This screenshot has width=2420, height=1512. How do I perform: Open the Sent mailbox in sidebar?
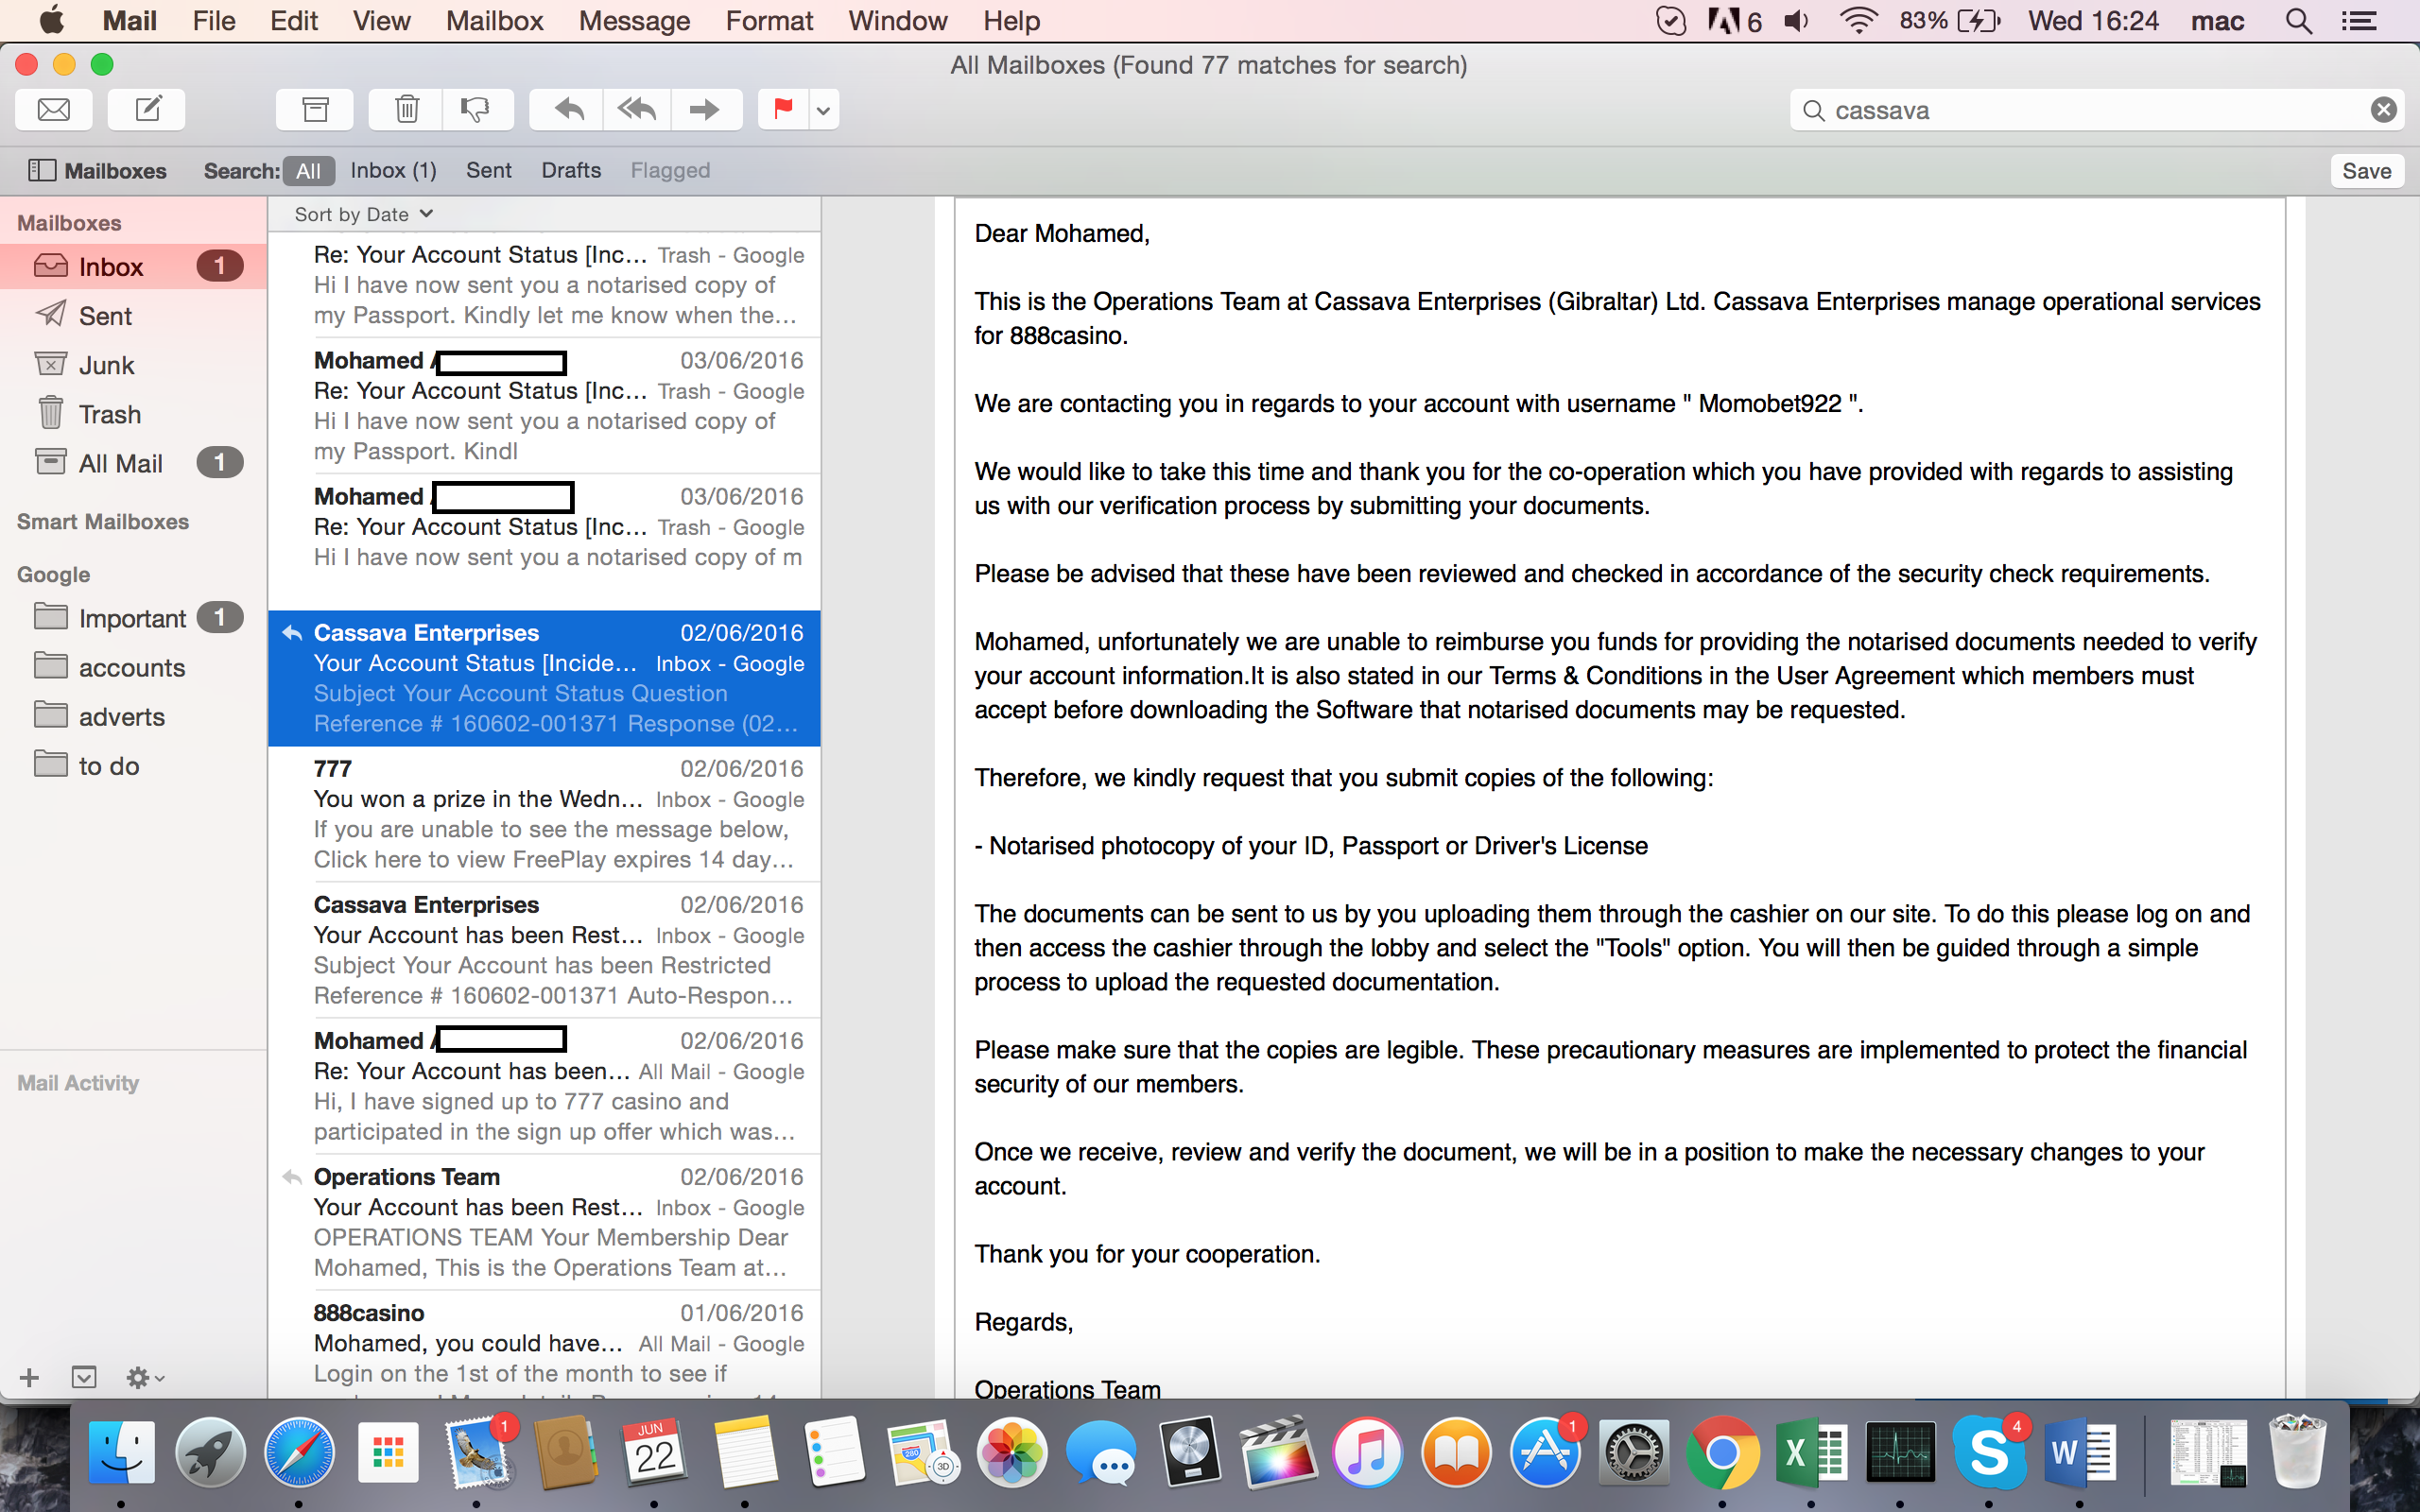point(133,316)
